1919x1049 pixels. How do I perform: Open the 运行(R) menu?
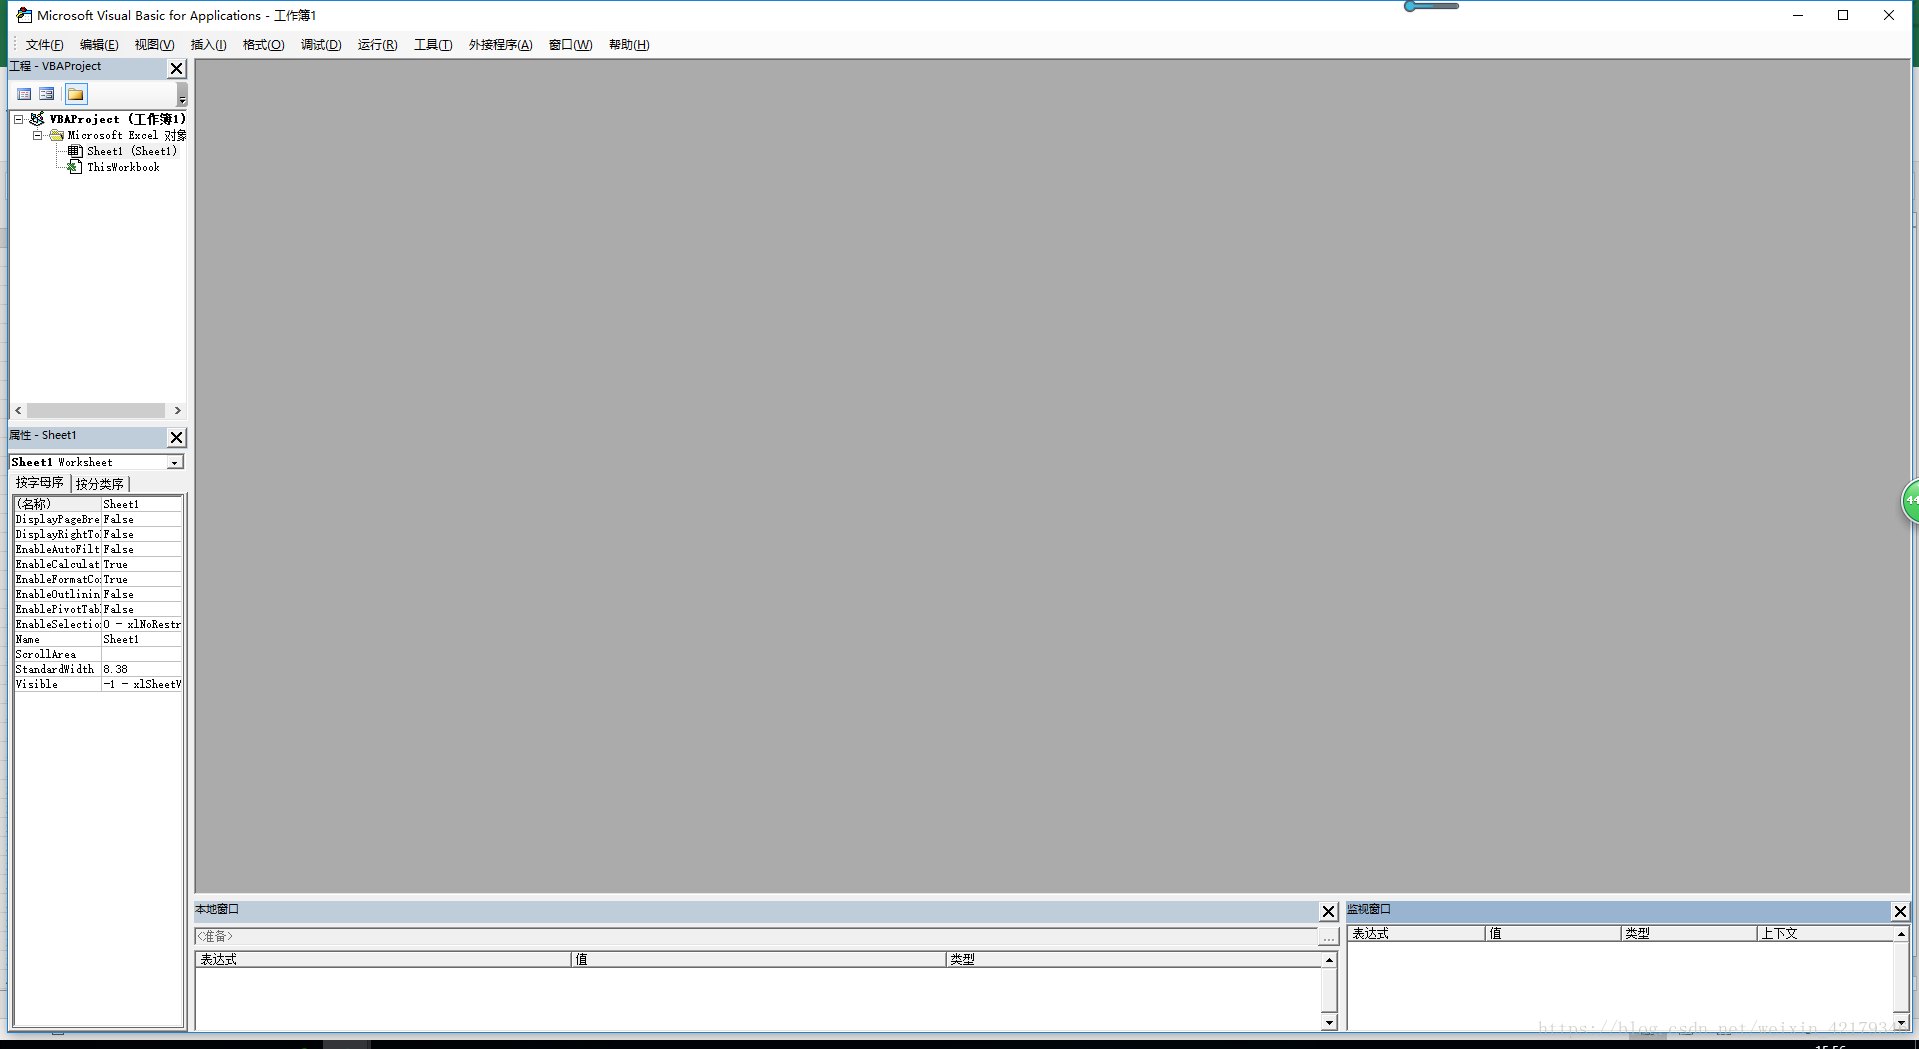[x=377, y=45]
